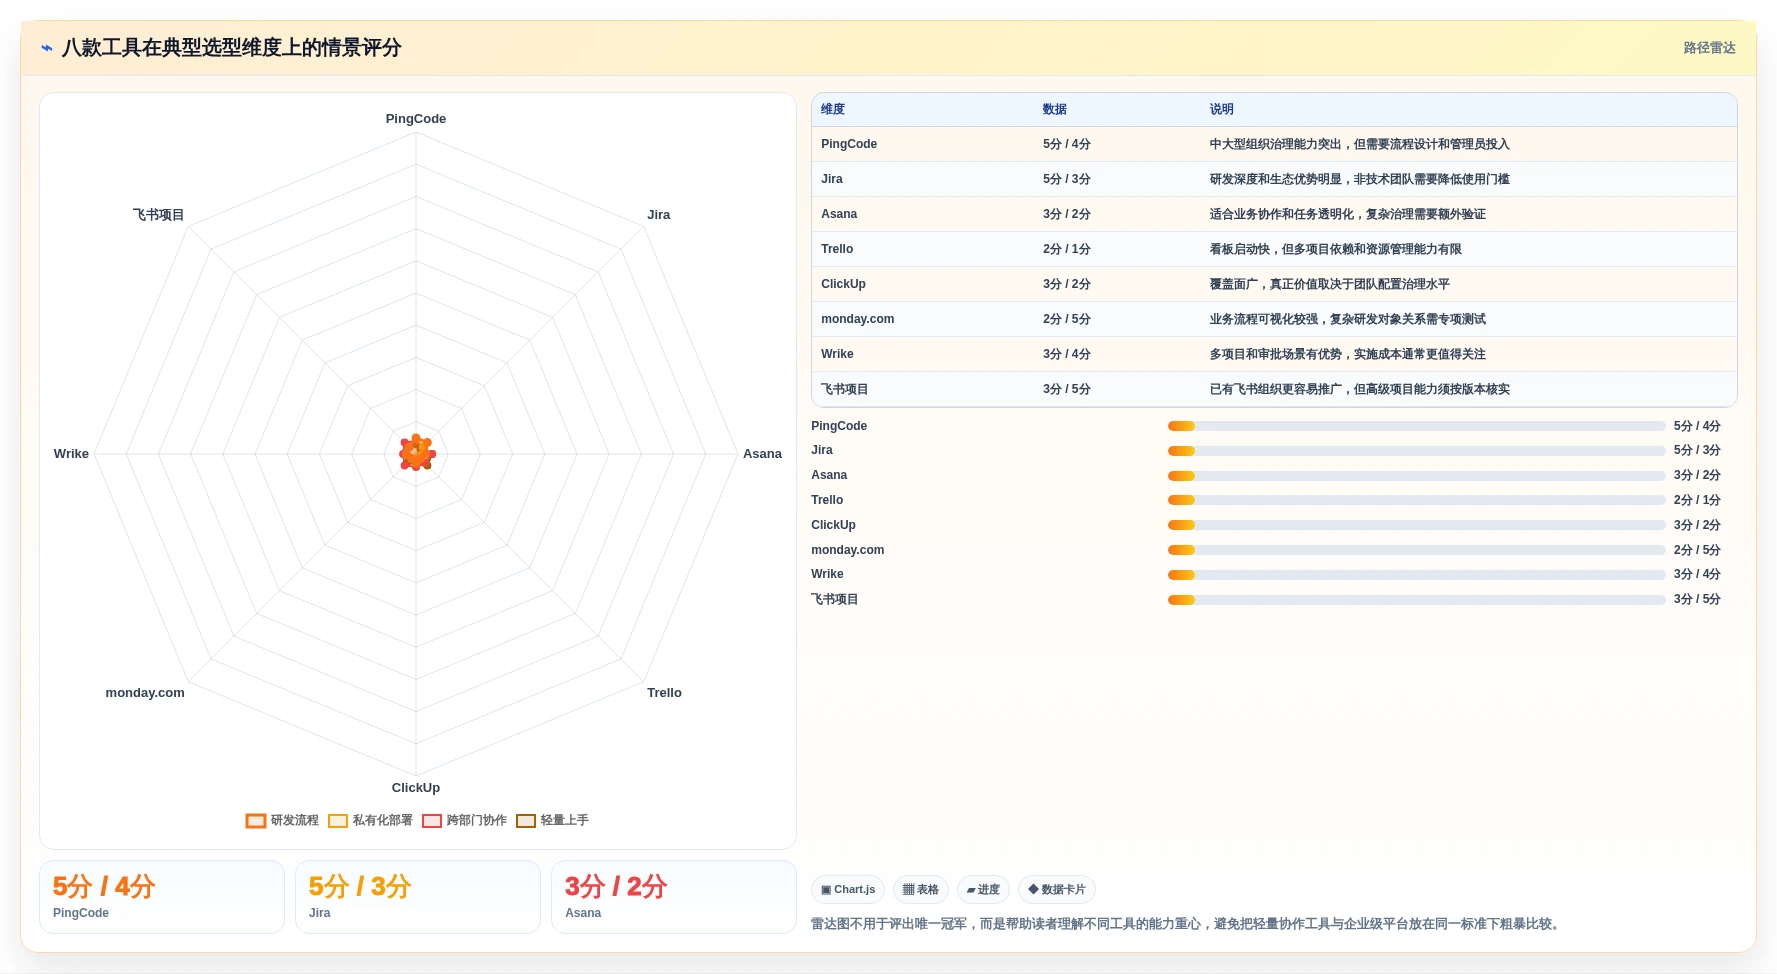Click the ClickUp radar axis label
The image size is (1777, 974).
[416, 788]
